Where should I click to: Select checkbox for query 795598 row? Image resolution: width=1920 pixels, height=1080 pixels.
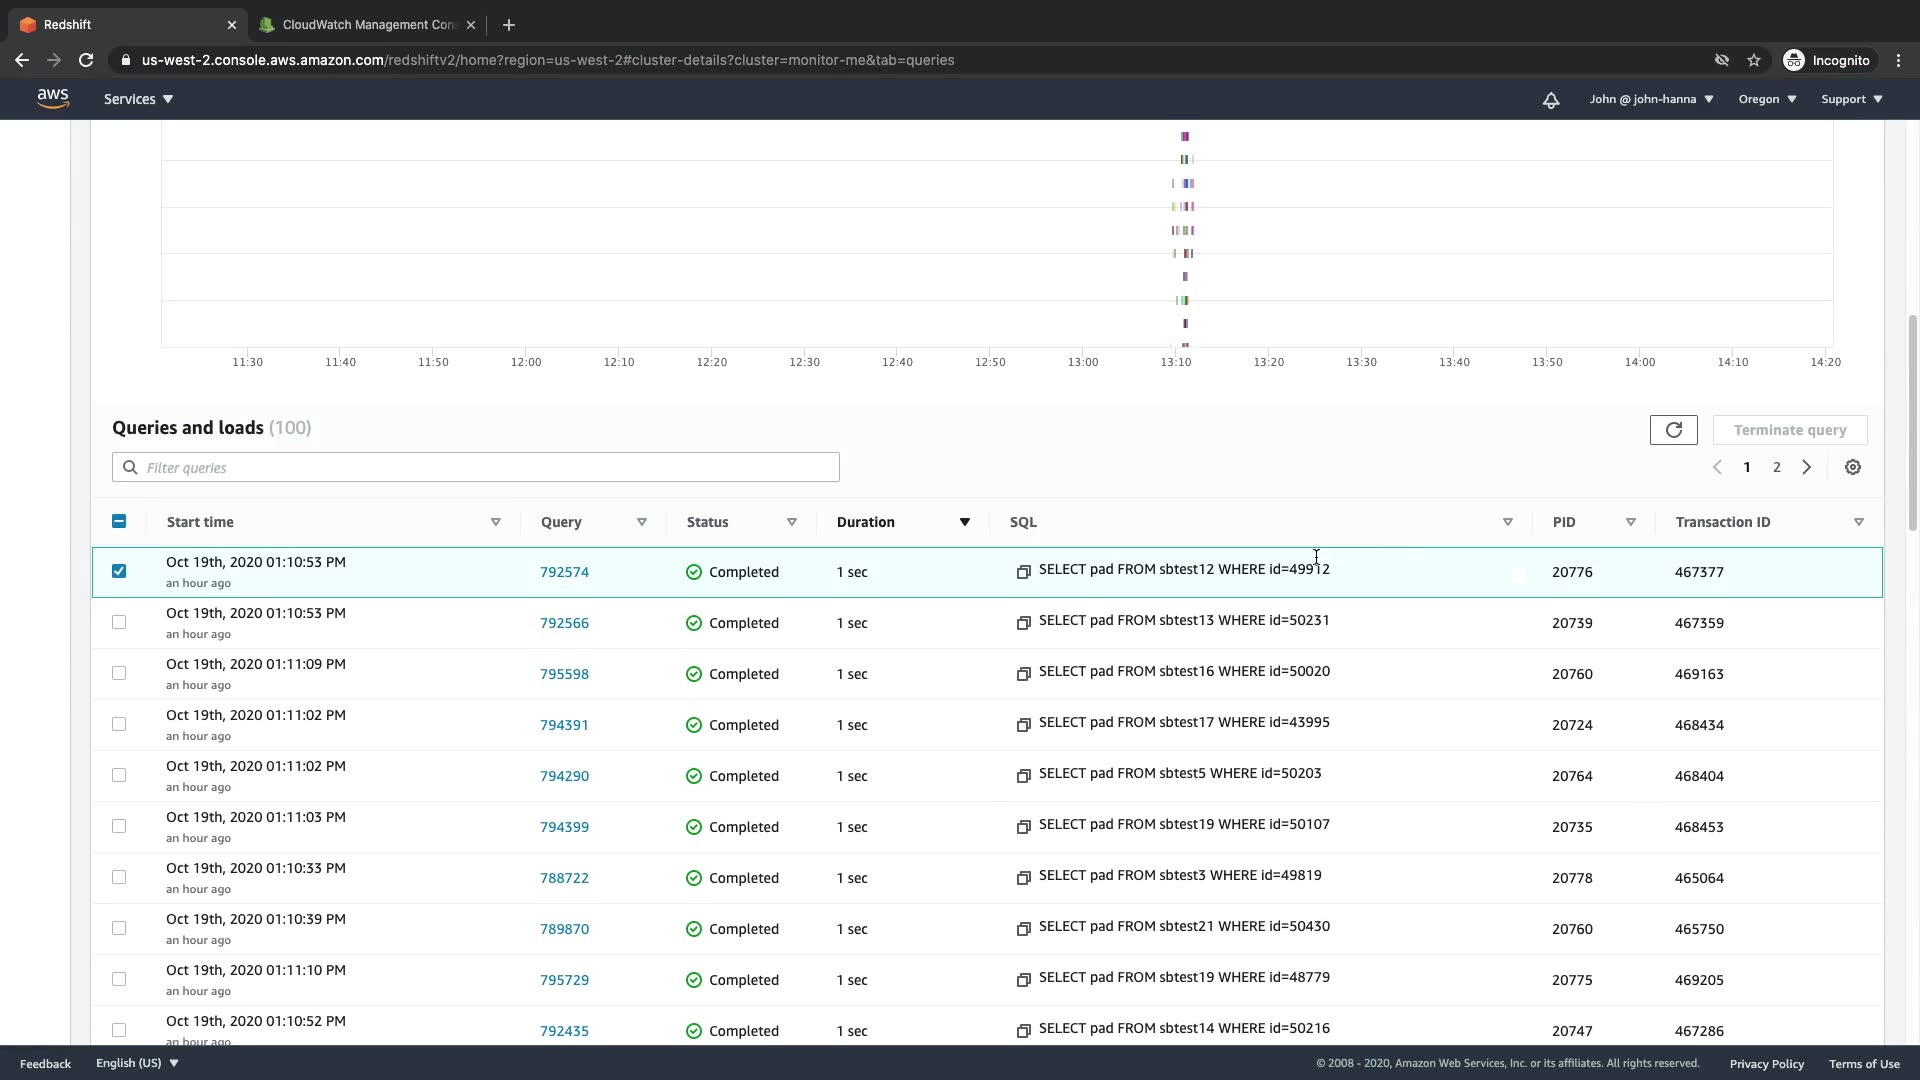point(119,673)
